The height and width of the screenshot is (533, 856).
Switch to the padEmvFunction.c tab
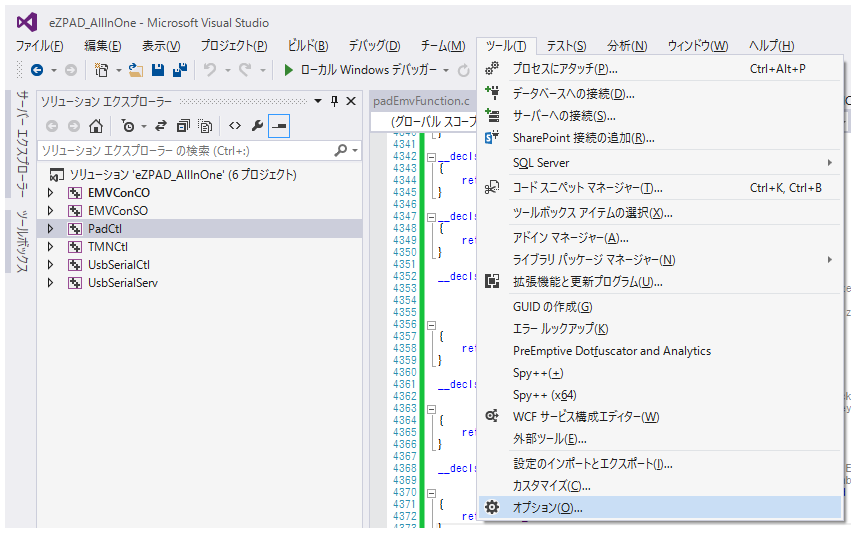pos(421,101)
